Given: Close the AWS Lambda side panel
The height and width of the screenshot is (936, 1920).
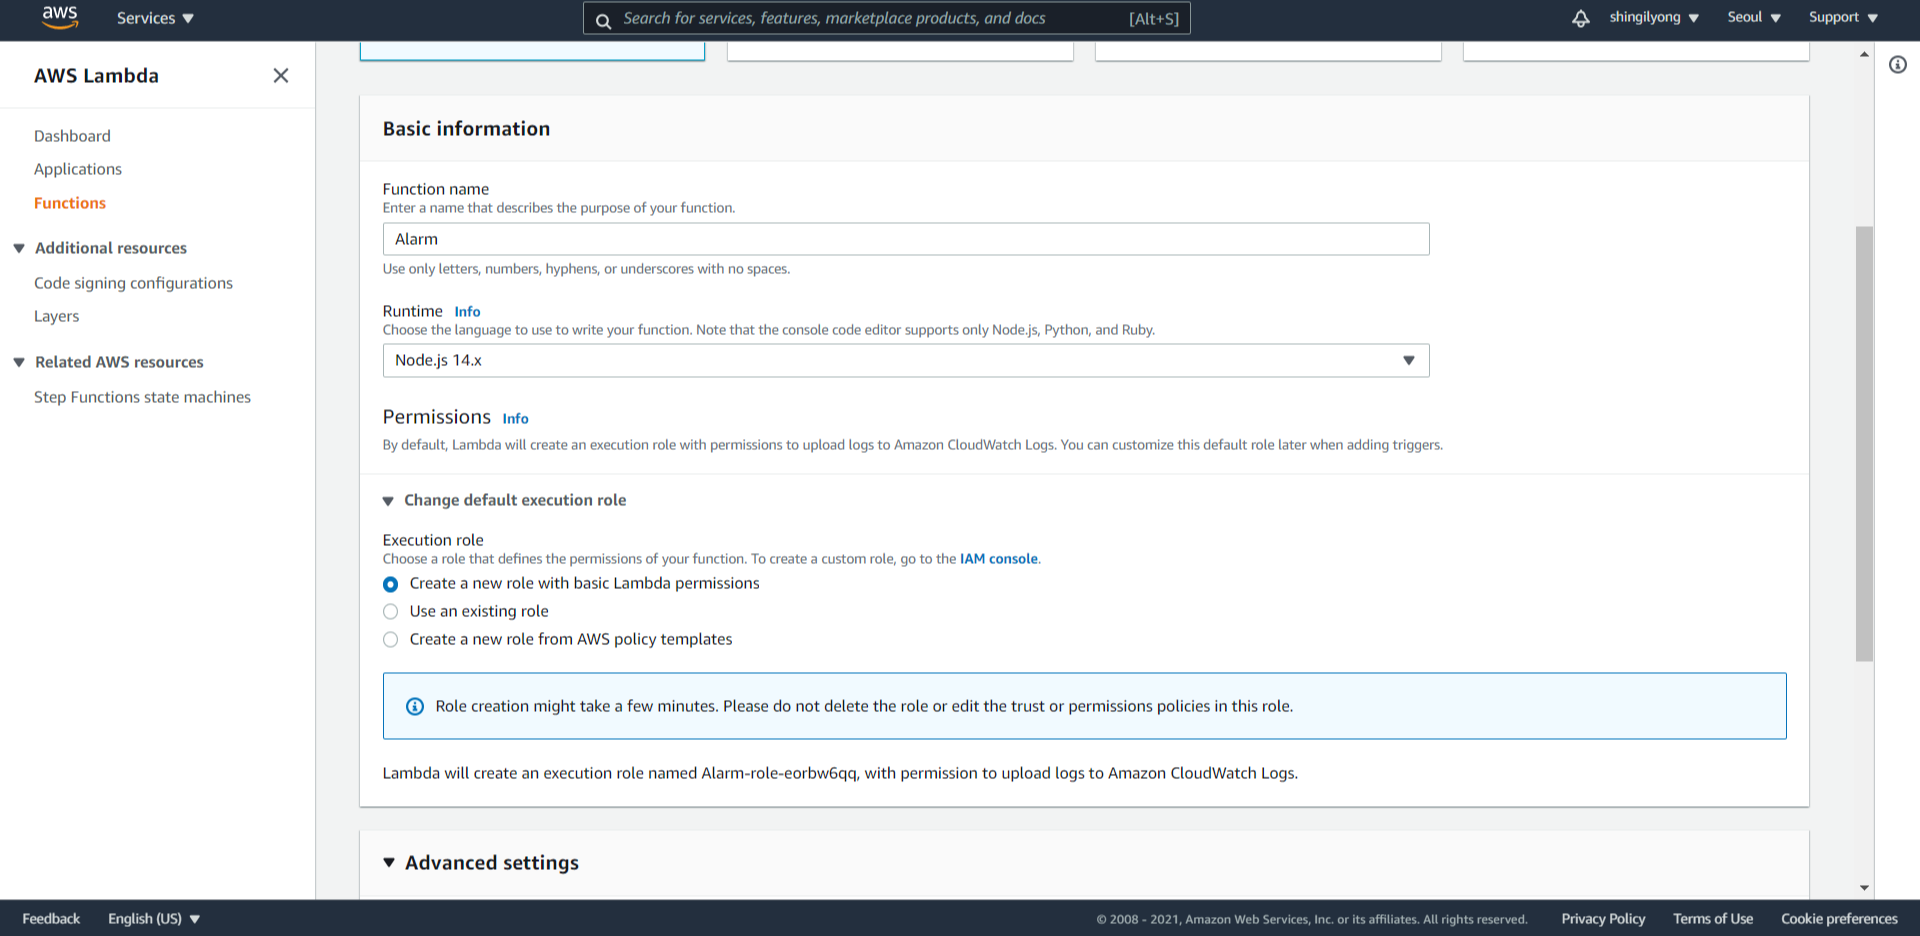Looking at the screenshot, I should pyautogui.click(x=281, y=75).
